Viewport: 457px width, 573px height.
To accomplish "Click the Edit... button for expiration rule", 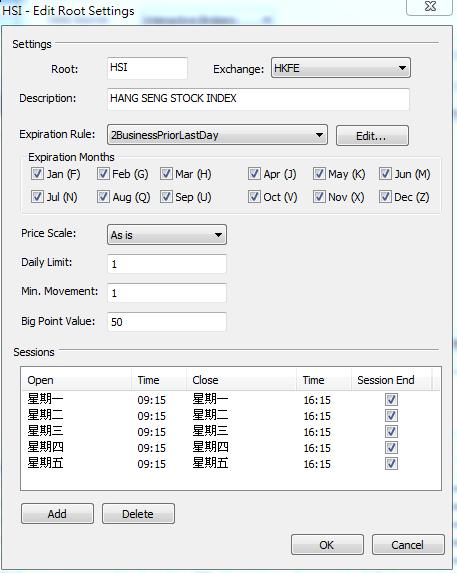I will (x=372, y=136).
